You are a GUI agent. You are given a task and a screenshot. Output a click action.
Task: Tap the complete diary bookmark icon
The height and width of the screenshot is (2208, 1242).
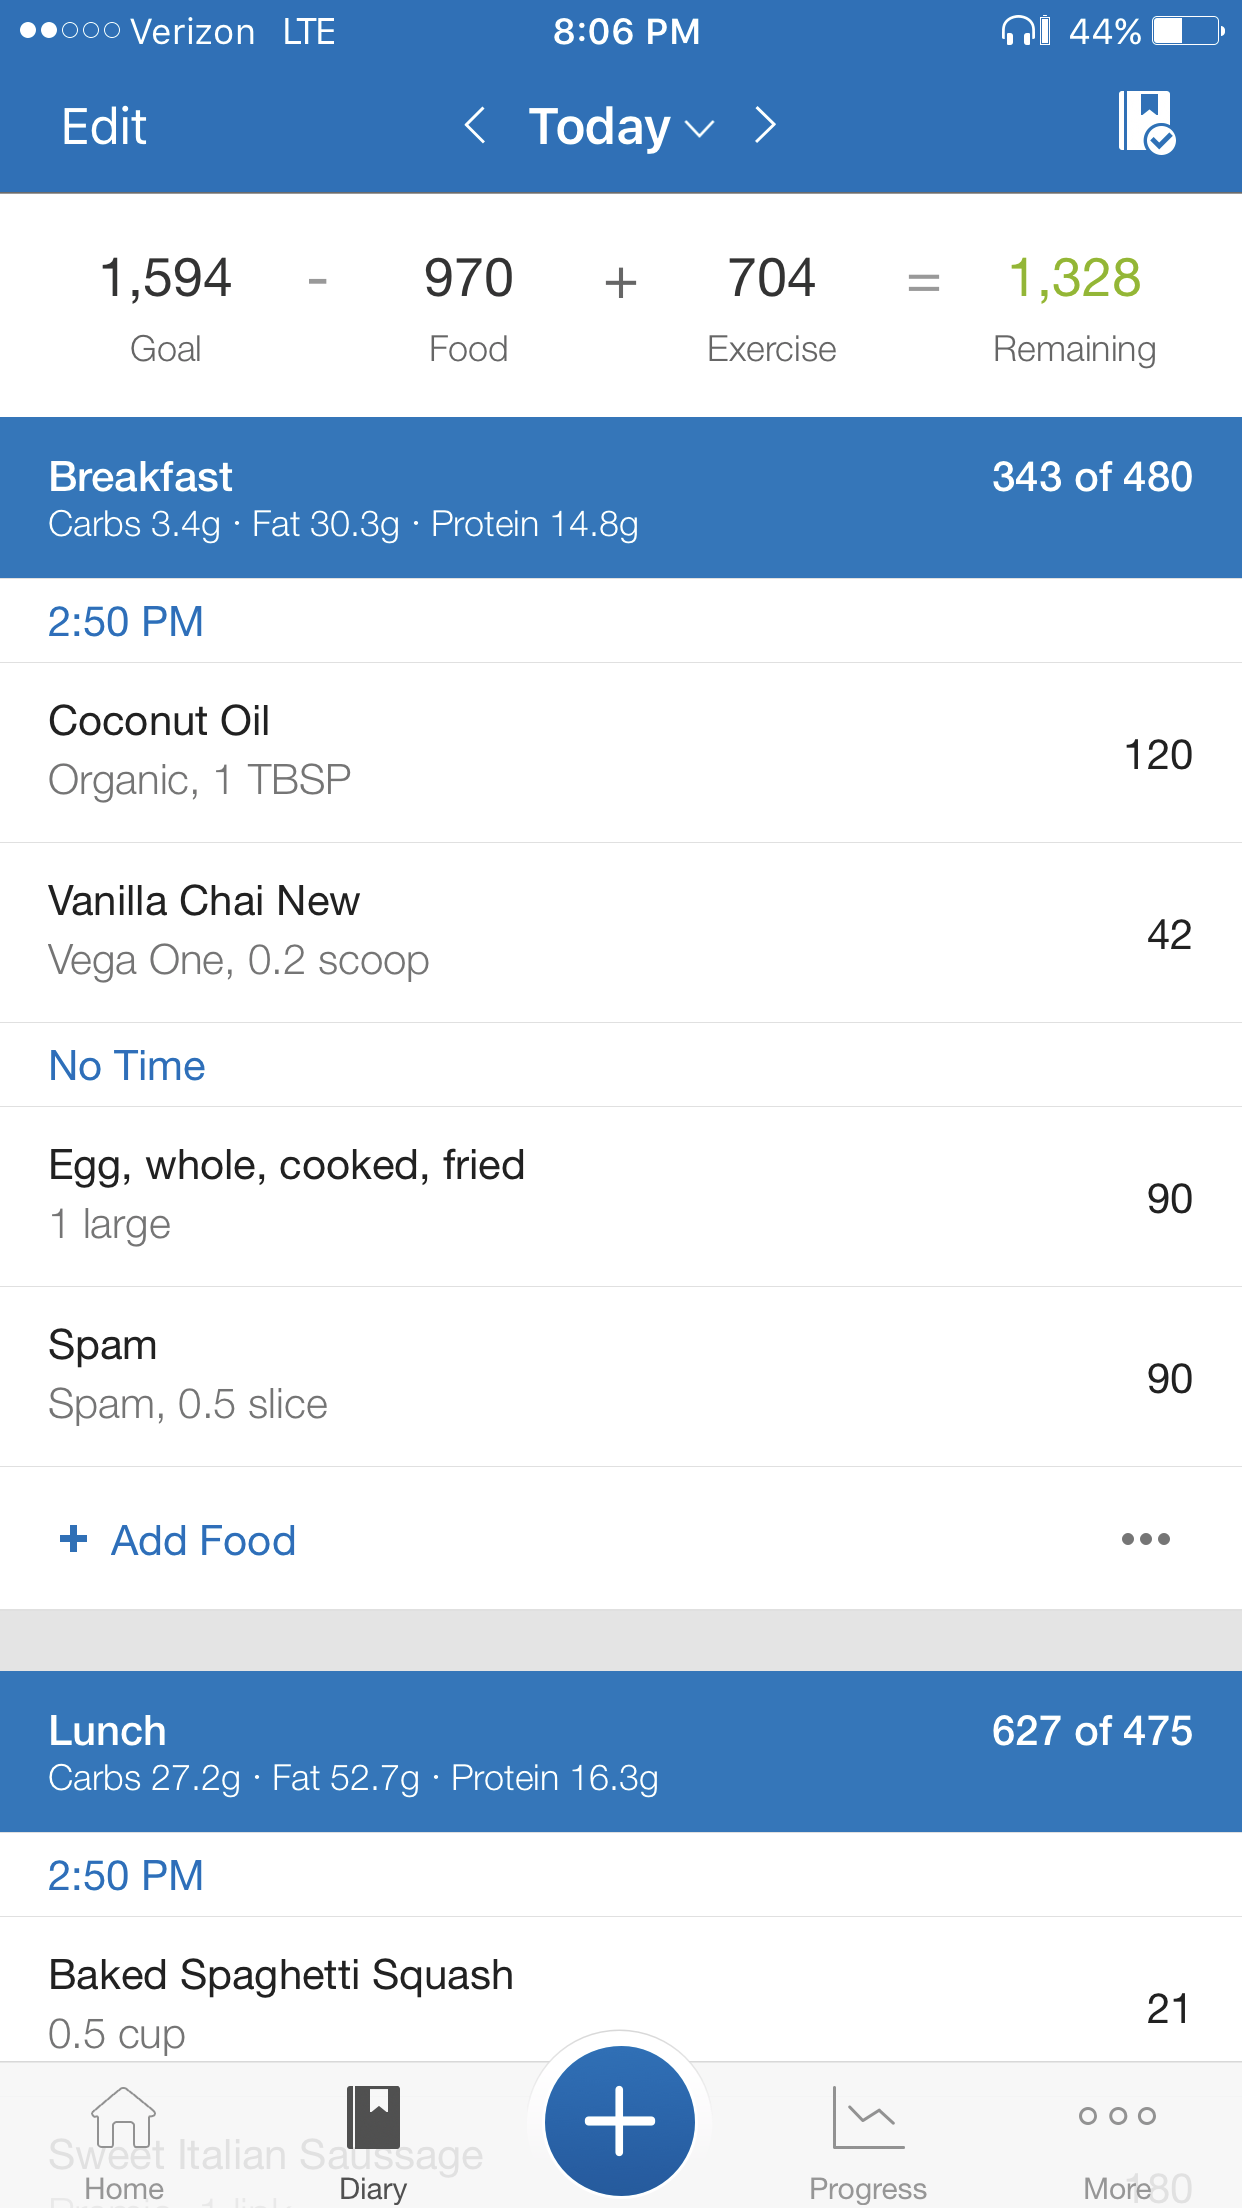[x=1146, y=123]
